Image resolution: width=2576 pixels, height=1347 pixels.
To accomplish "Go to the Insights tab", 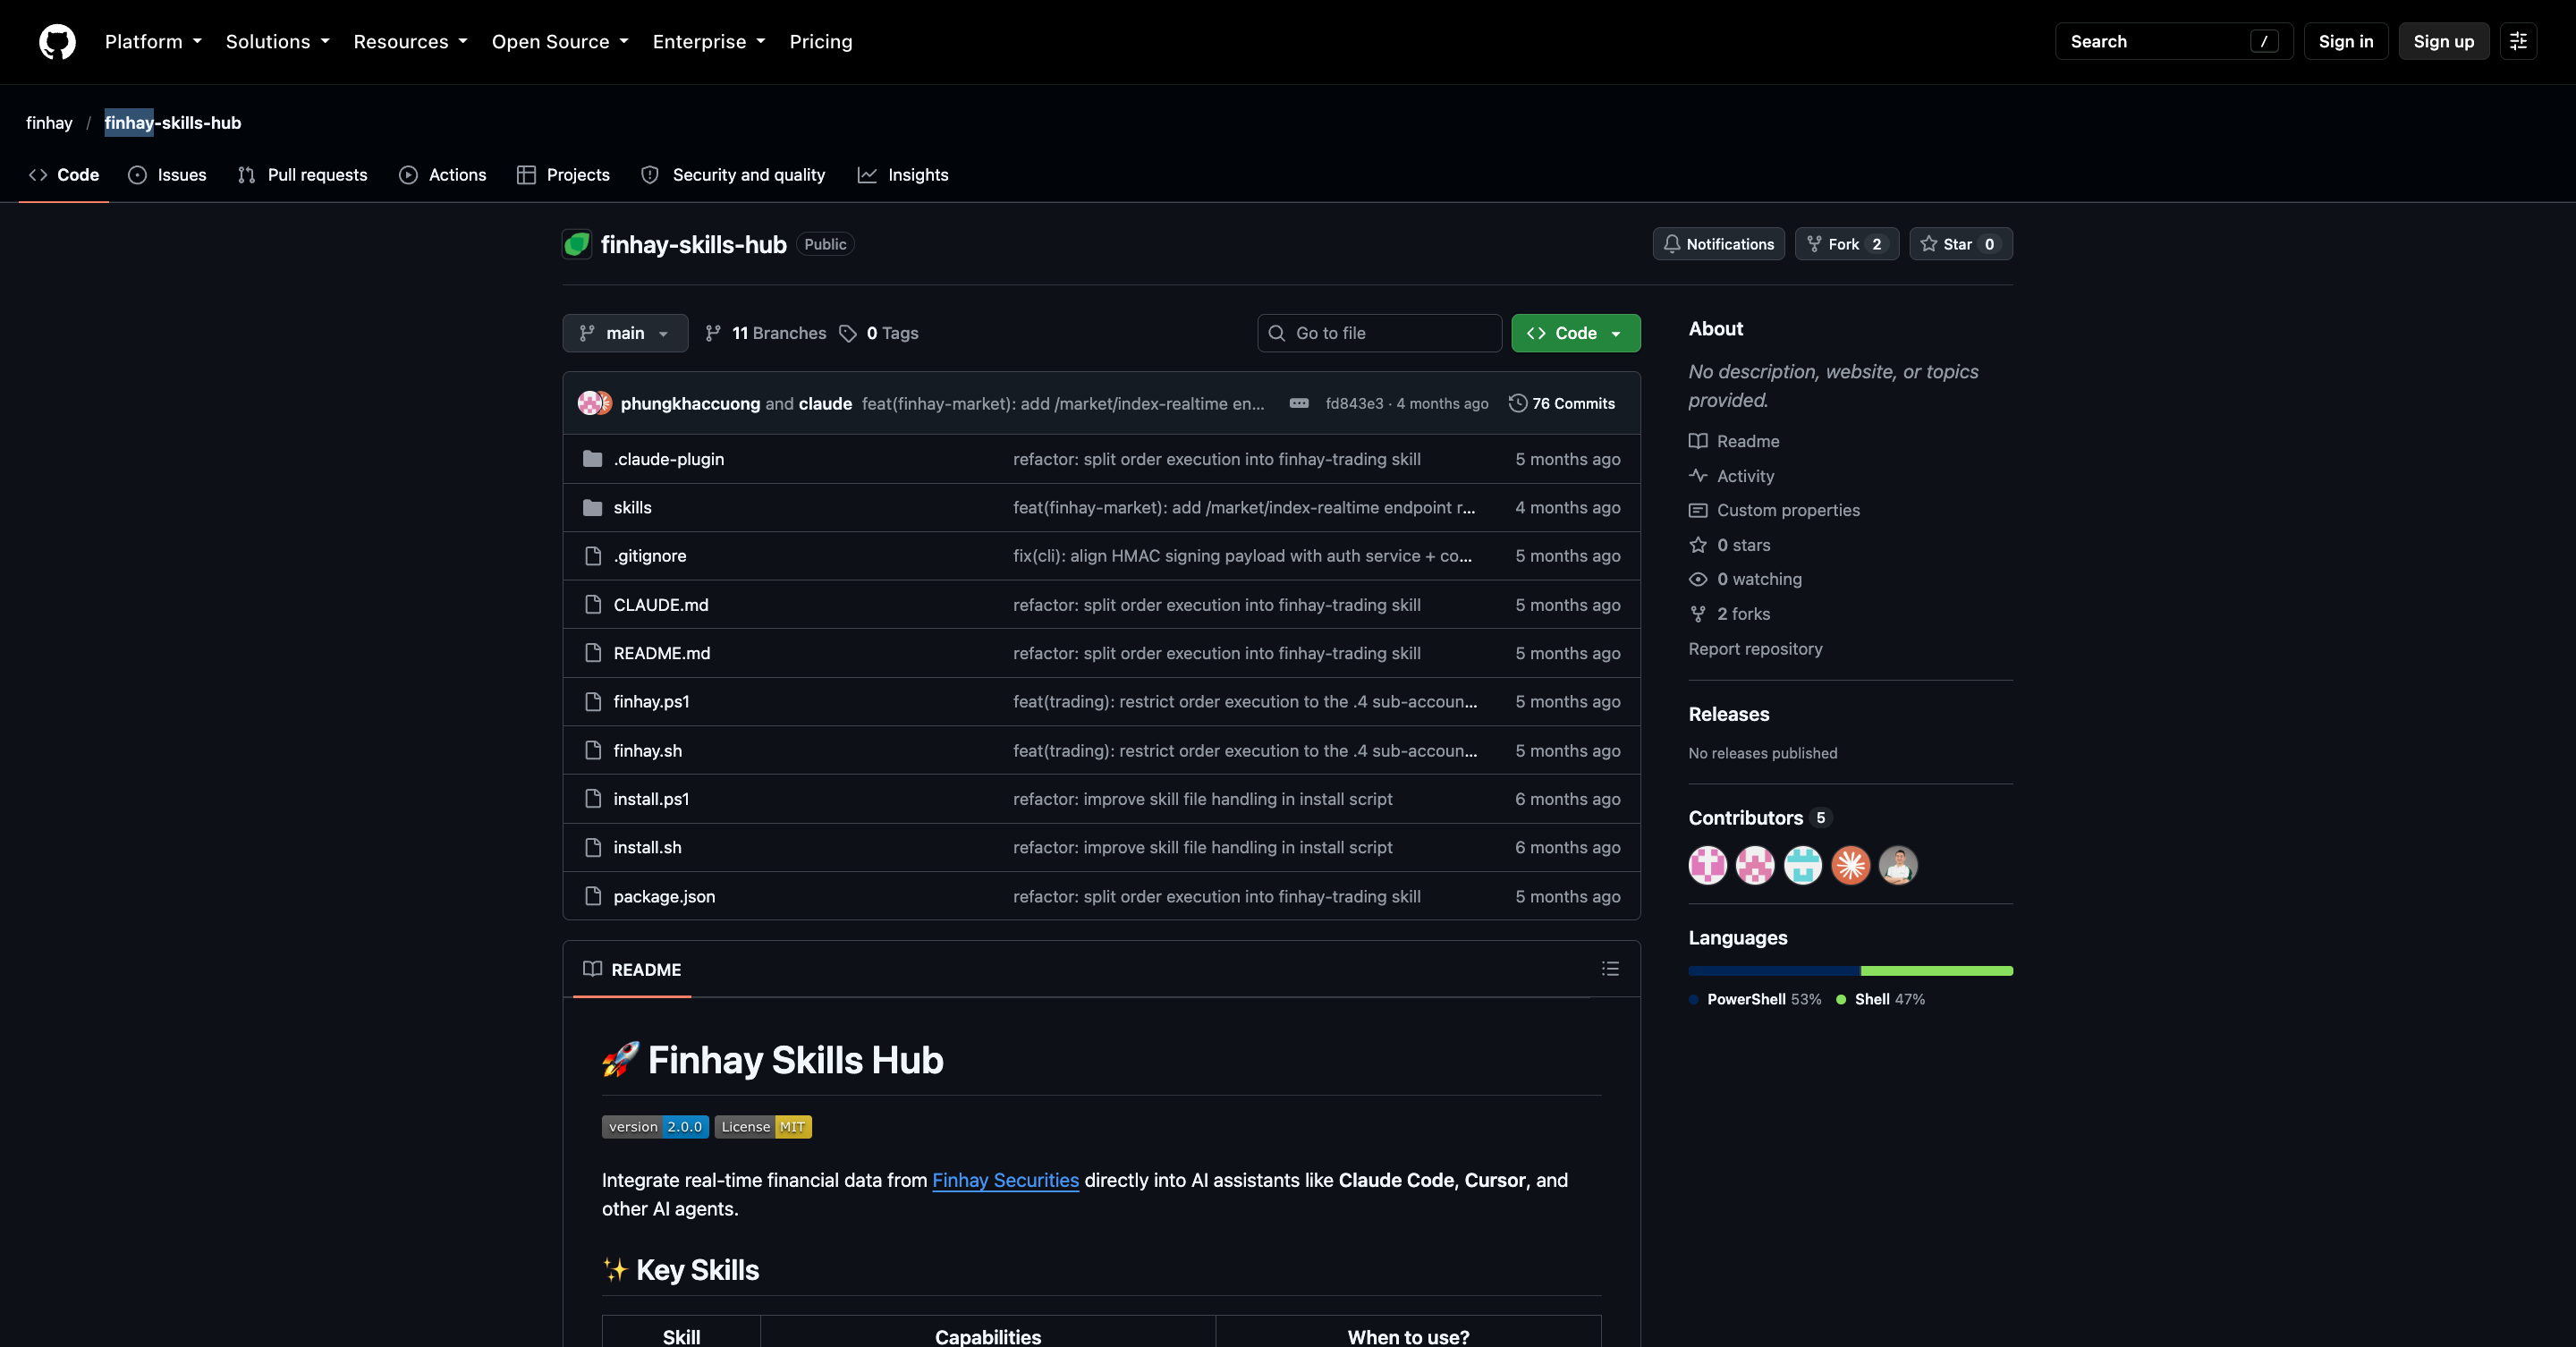I will coord(903,175).
